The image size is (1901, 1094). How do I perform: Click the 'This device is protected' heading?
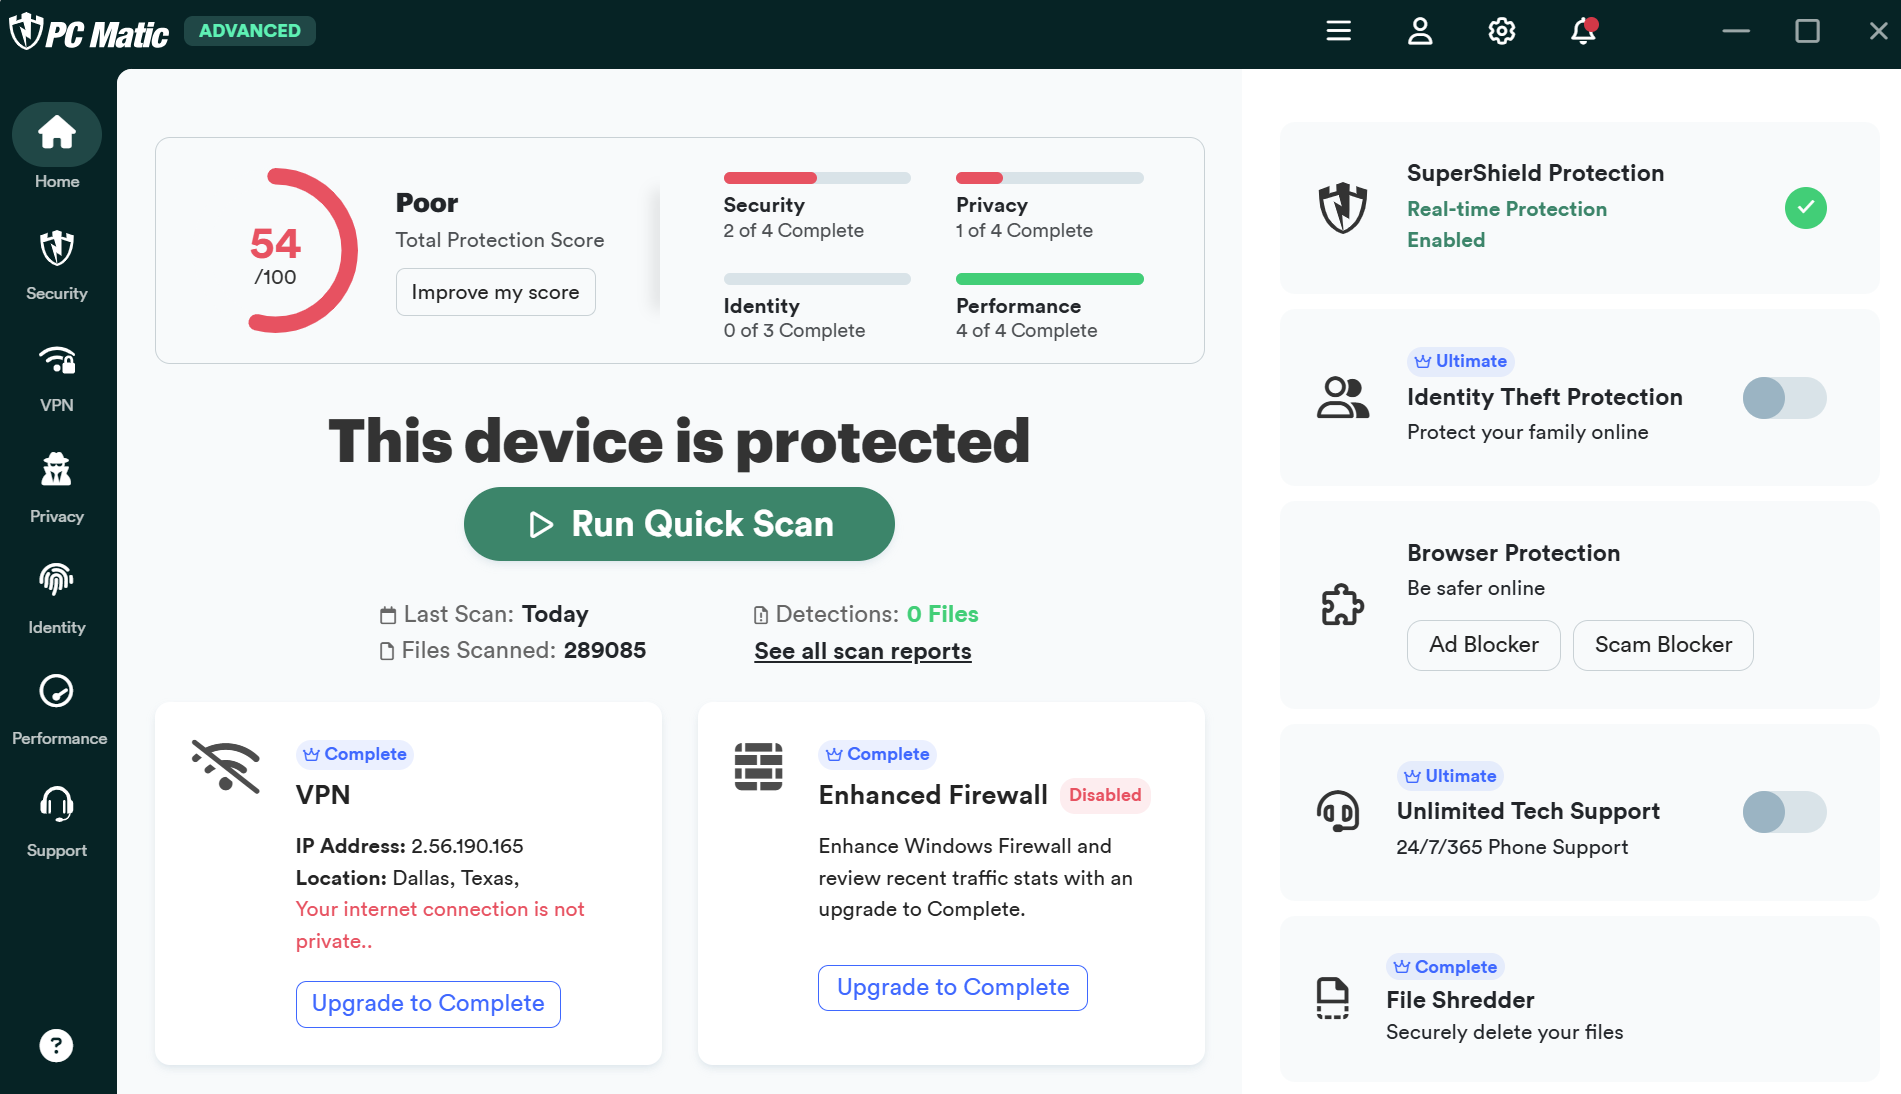coord(679,441)
